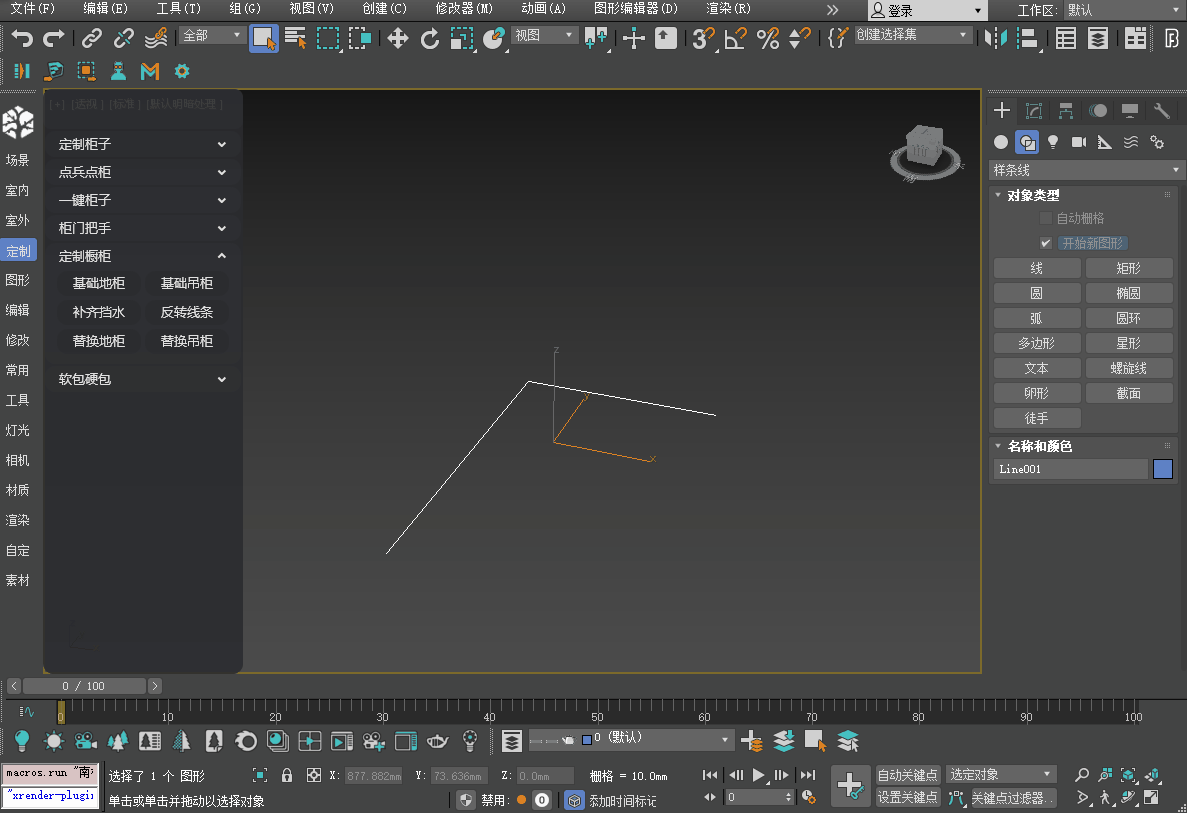Open the Motion tab in command panel
This screenshot has width=1187, height=813.
(x=1098, y=111)
